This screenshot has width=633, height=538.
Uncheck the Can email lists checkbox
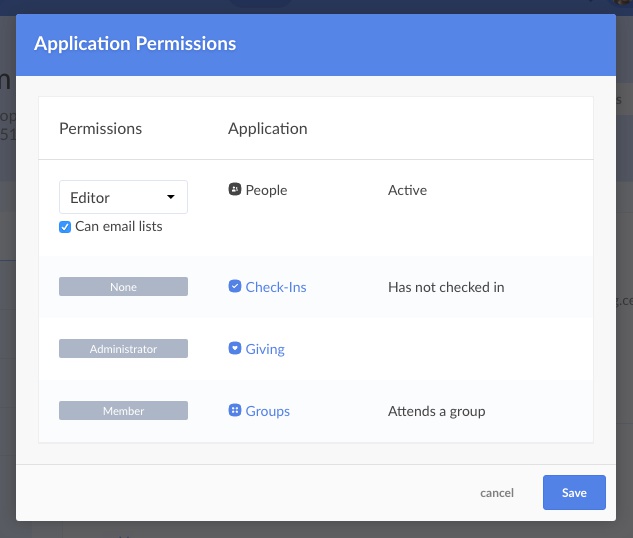(65, 227)
